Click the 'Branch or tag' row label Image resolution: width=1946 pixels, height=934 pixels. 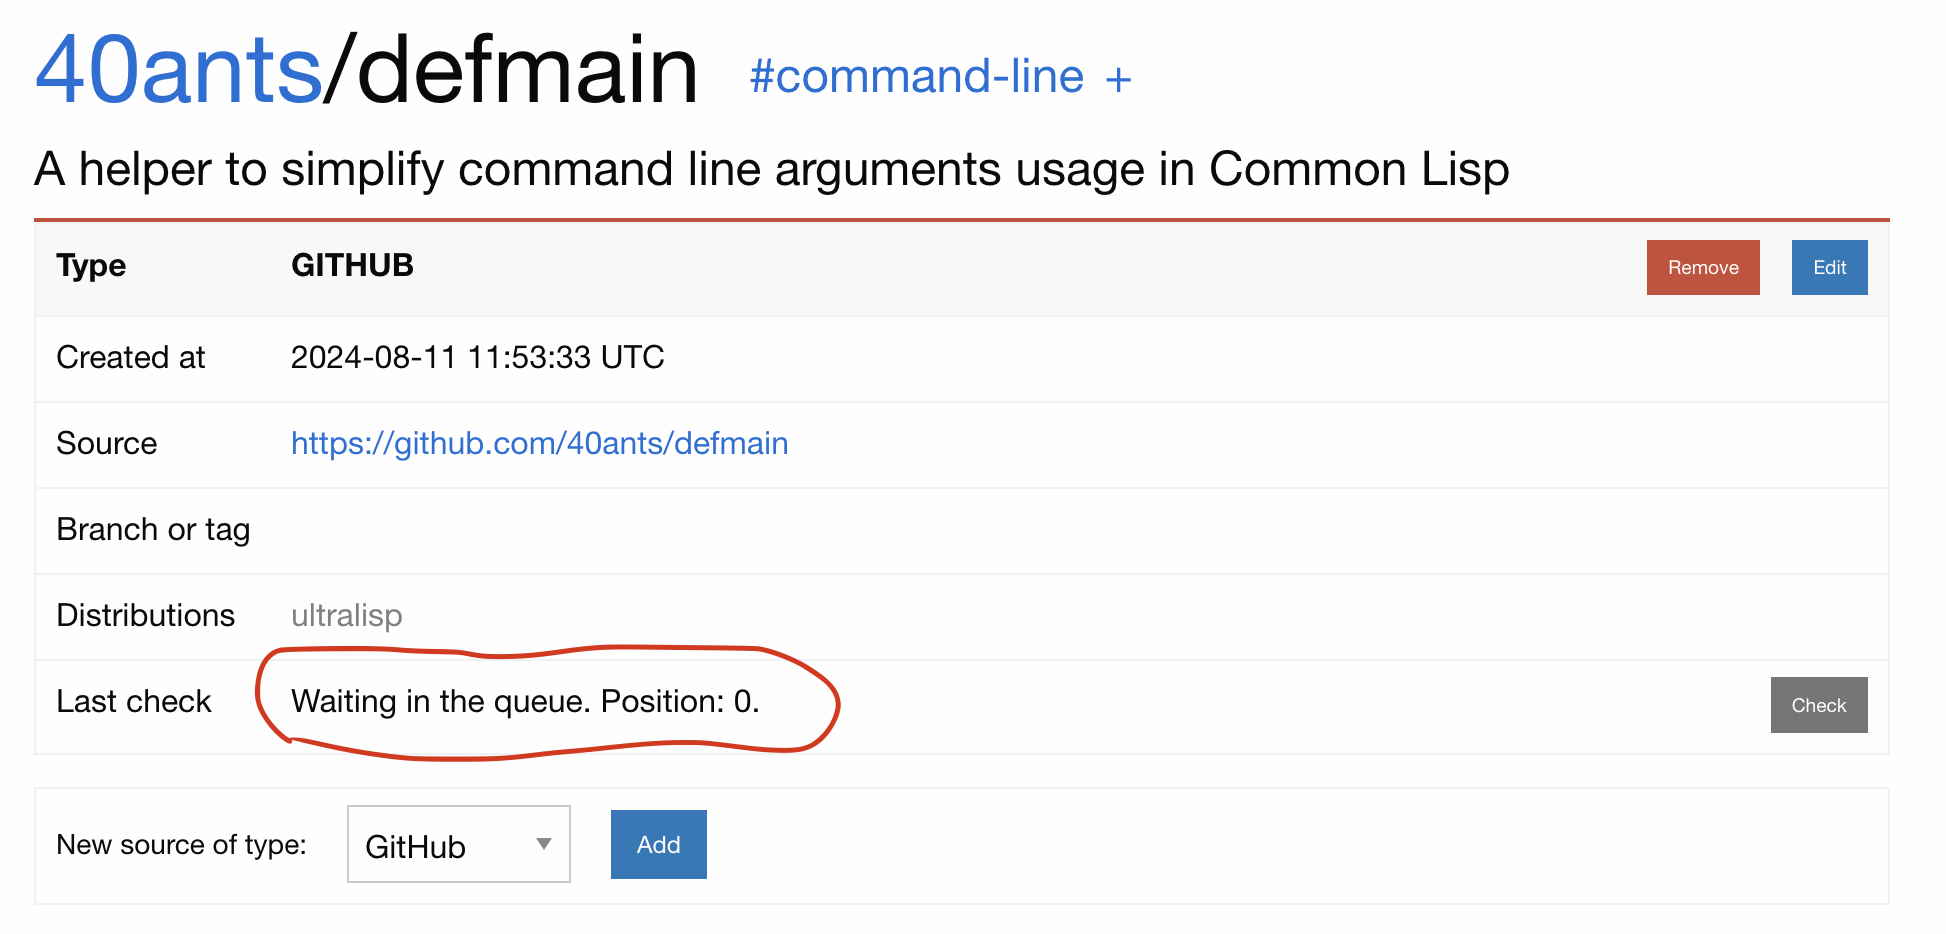pos(153,529)
